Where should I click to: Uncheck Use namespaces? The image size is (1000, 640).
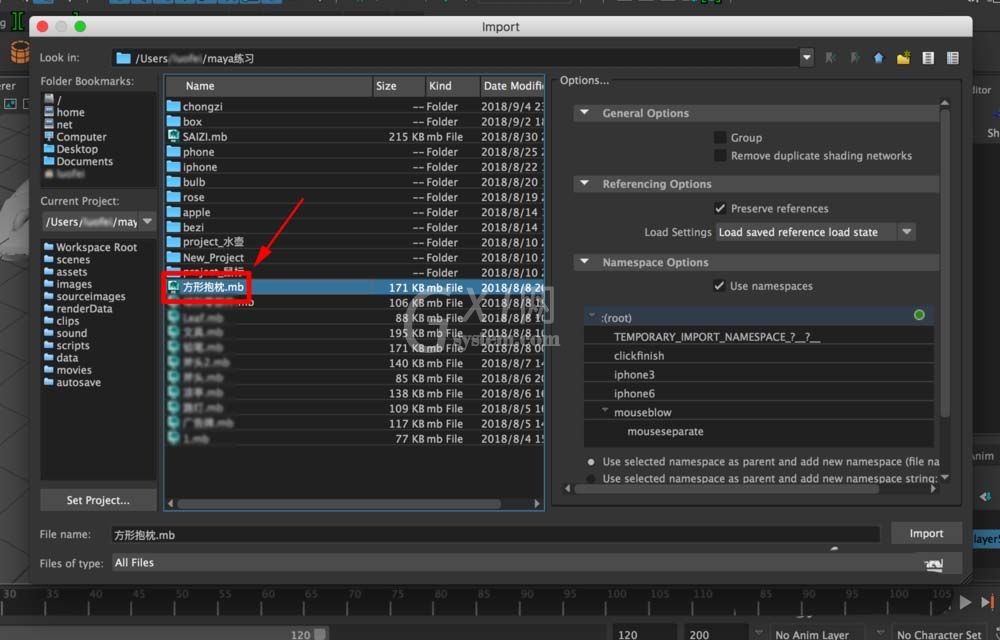719,286
